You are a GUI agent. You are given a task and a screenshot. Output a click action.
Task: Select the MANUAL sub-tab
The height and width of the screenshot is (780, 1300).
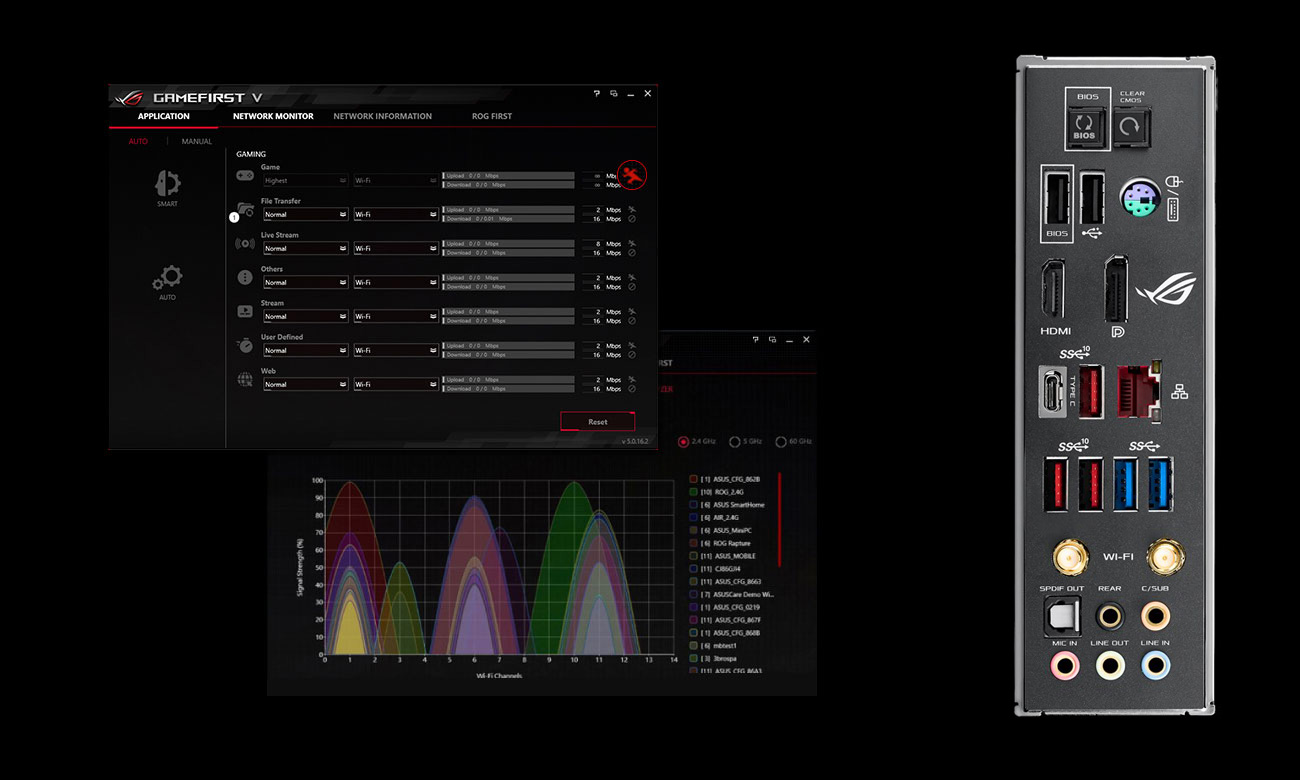(197, 141)
